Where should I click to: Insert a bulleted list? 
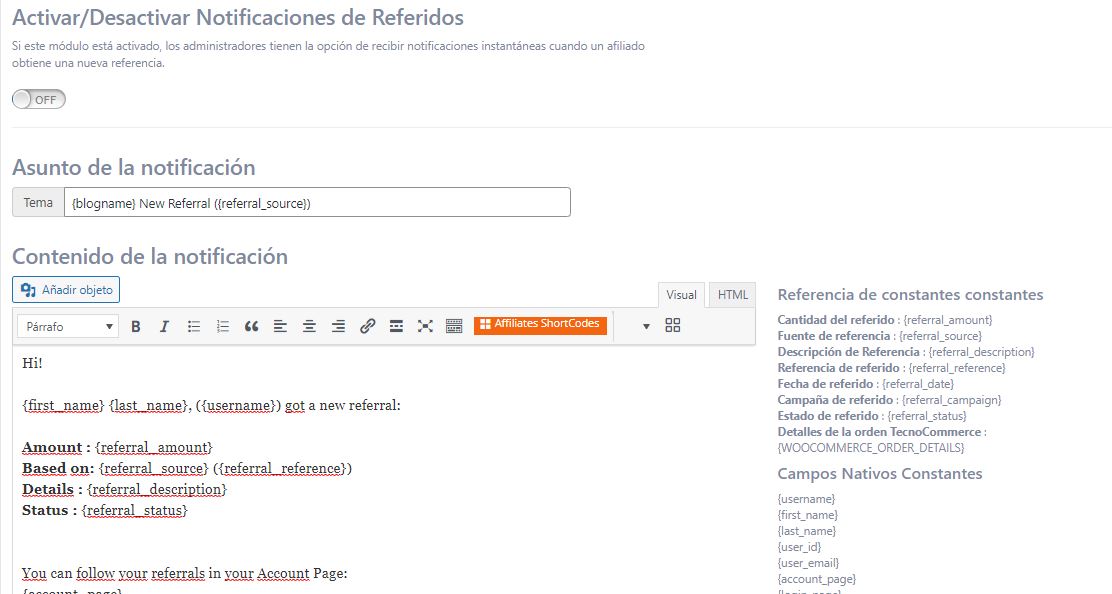(x=194, y=326)
